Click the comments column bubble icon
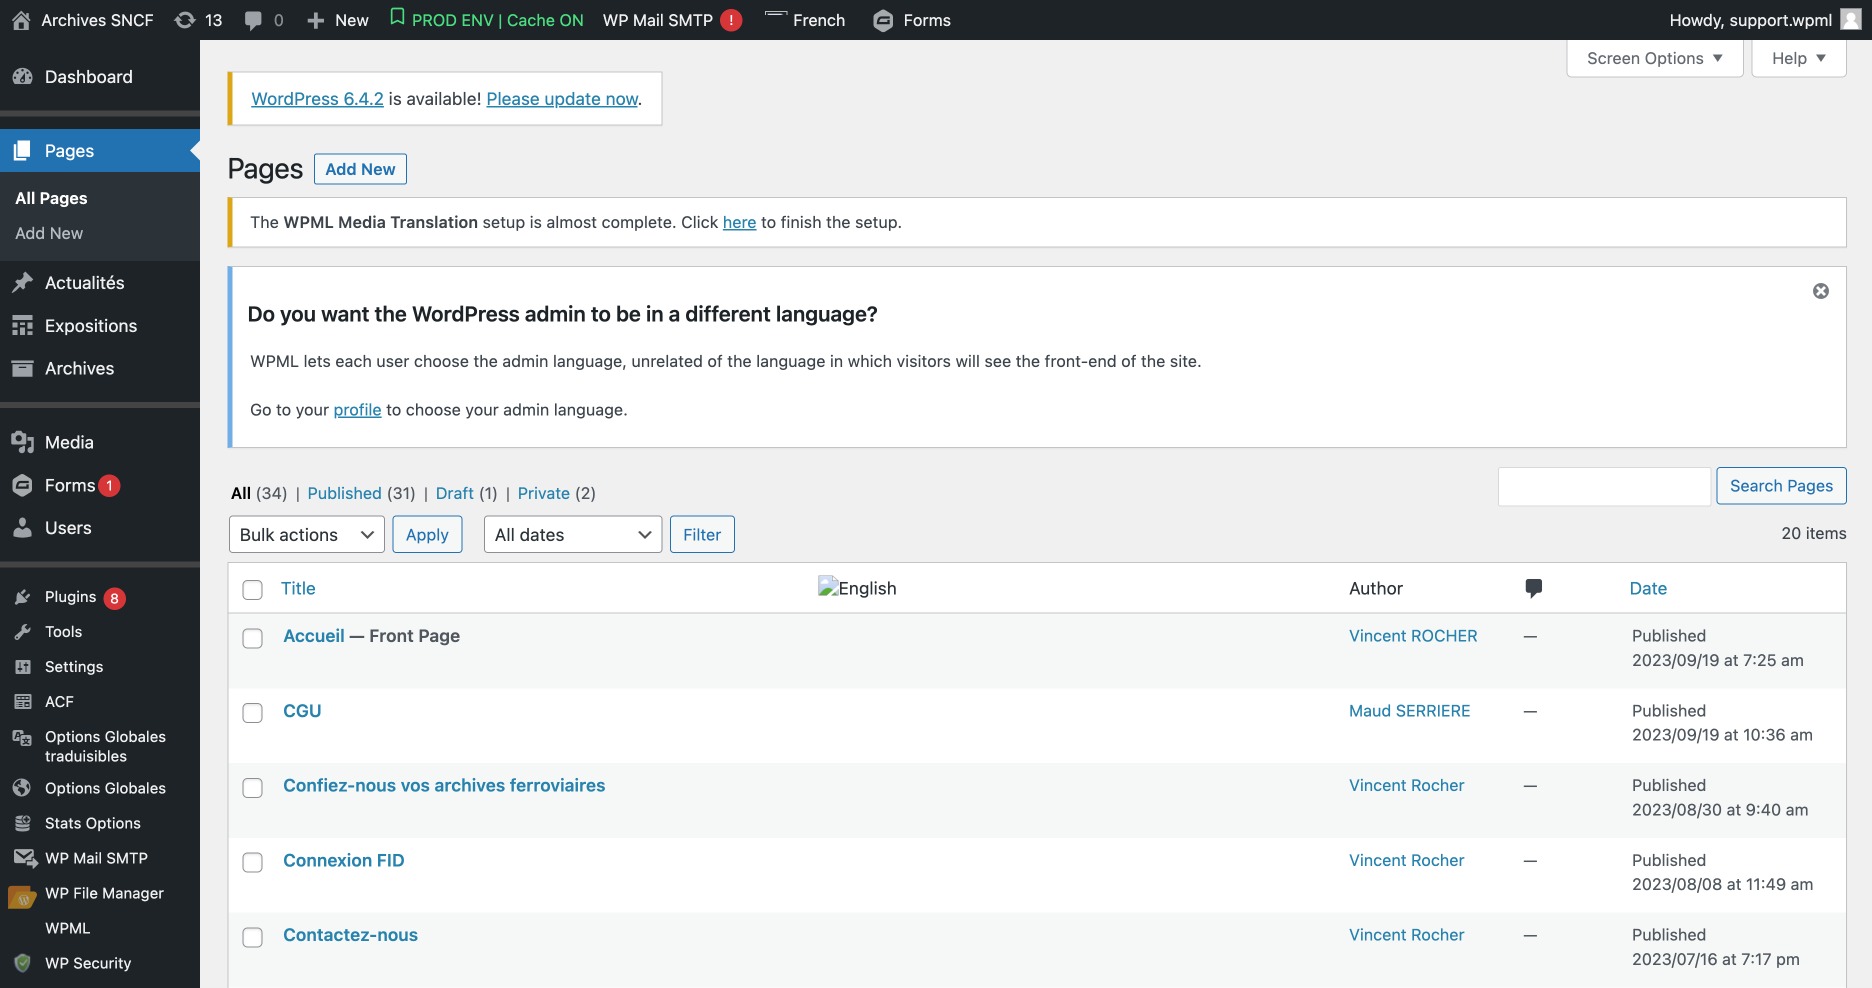Image resolution: width=1872 pixels, height=988 pixels. click(1533, 588)
